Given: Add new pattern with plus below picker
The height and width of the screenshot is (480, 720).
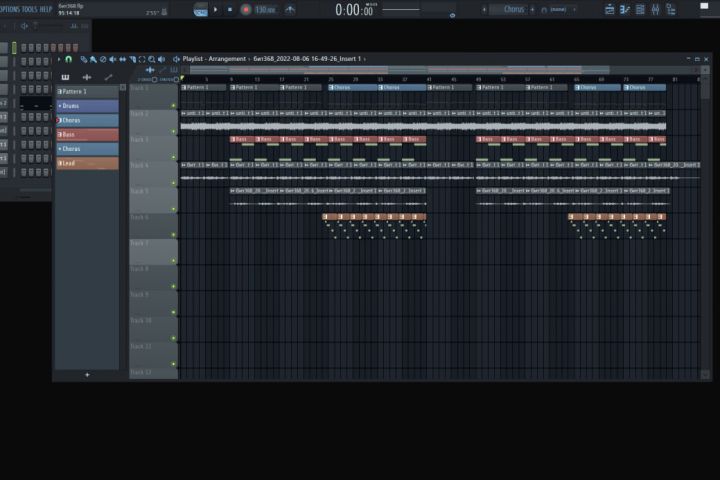Looking at the screenshot, I should (87, 375).
